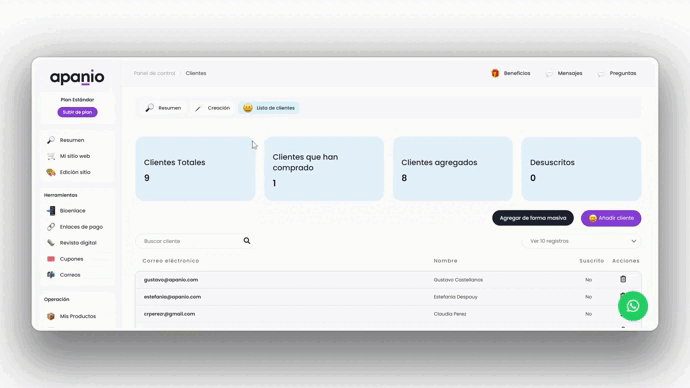Switch to the Creación tab
690x388 pixels.
click(x=213, y=108)
